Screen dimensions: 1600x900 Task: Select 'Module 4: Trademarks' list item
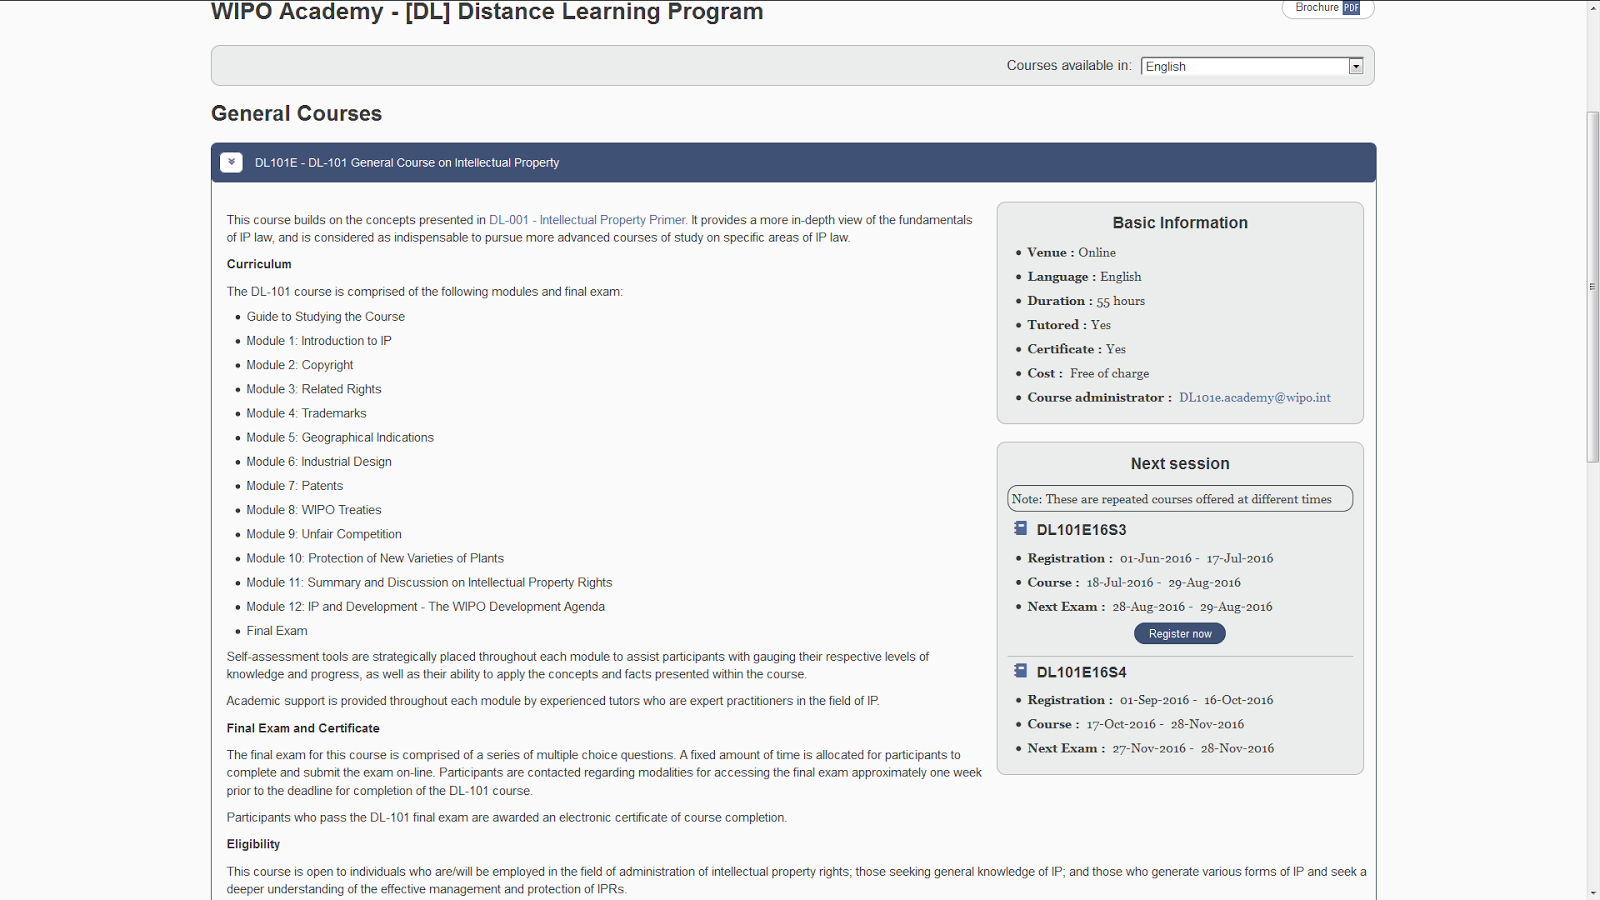[x=307, y=413]
